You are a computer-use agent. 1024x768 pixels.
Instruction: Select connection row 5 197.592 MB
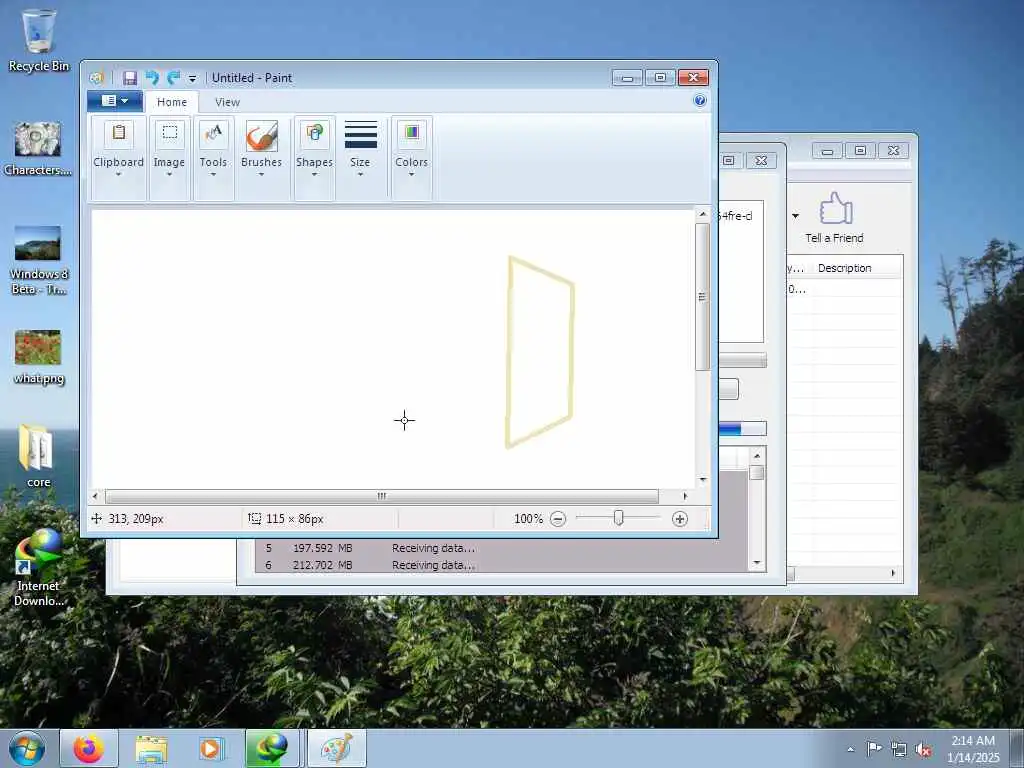coord(502,548)
